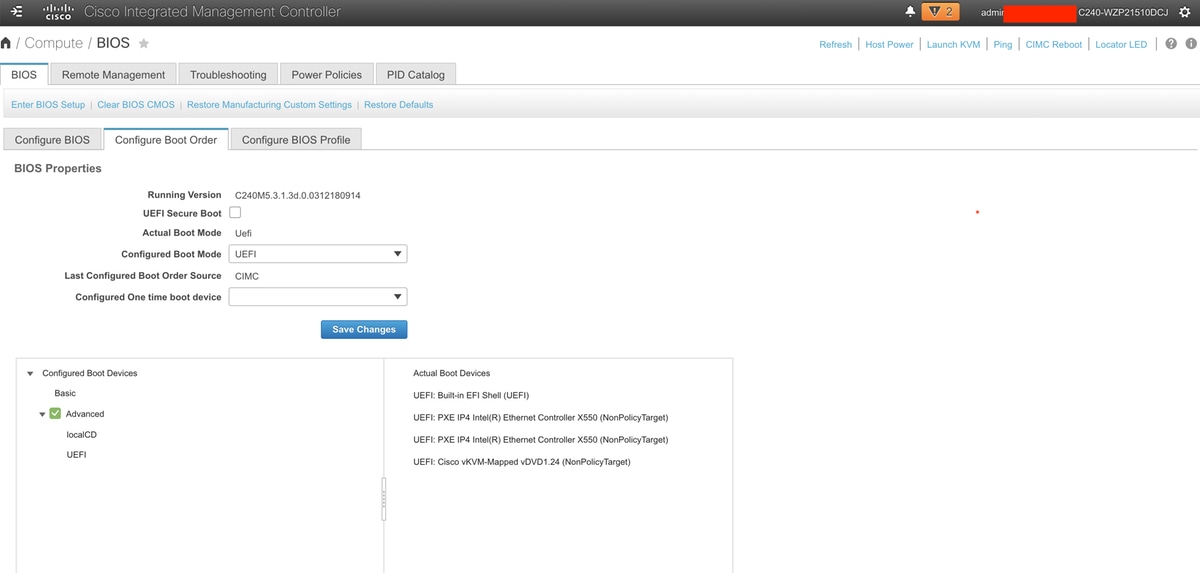Open the Power Policies tab
Screen dimensions: 1200x573
[x=326, y=75]
